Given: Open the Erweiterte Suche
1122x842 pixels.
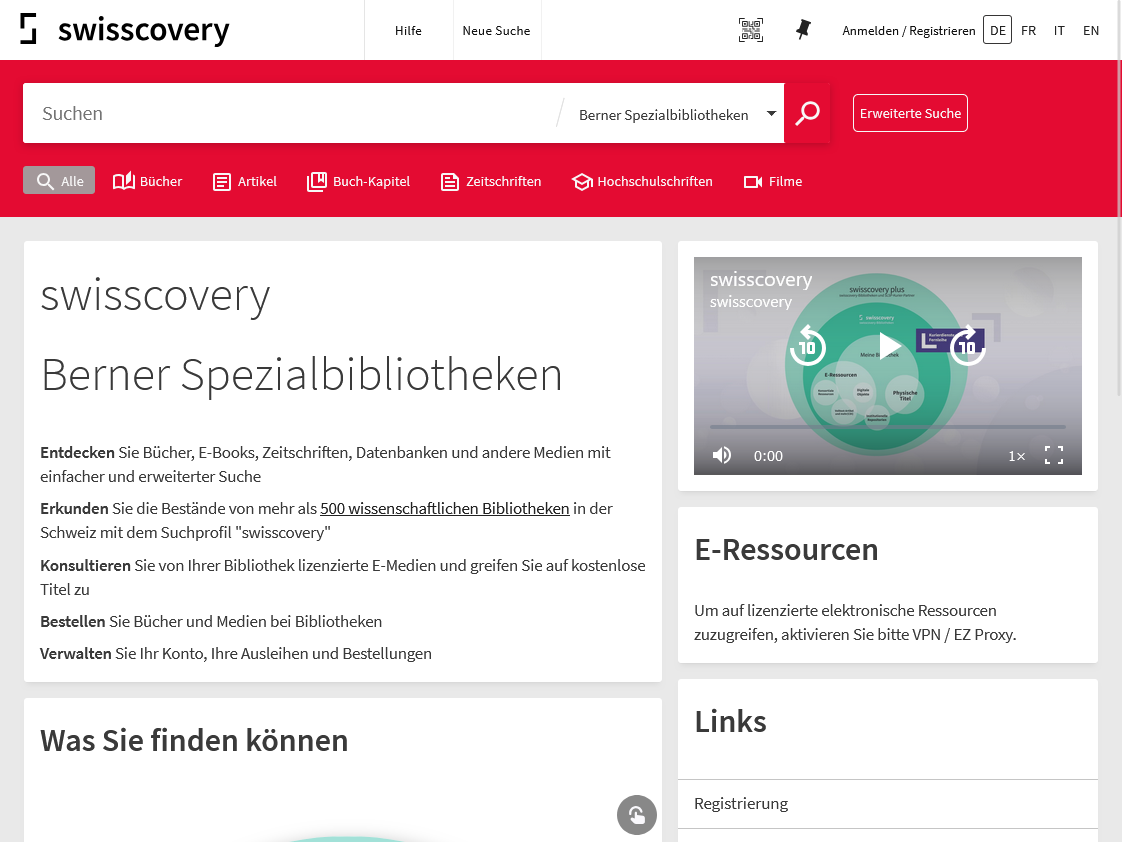Looking at the screenshot, I should pos(910,113).
